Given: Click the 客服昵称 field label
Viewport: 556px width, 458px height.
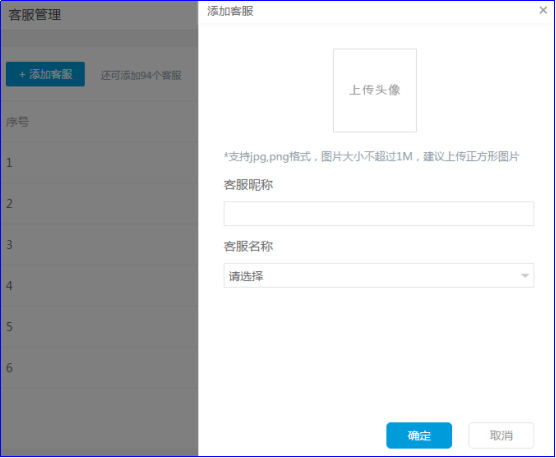Looking at the screenshot, I should pyautogui.click(x=248, y=185).
